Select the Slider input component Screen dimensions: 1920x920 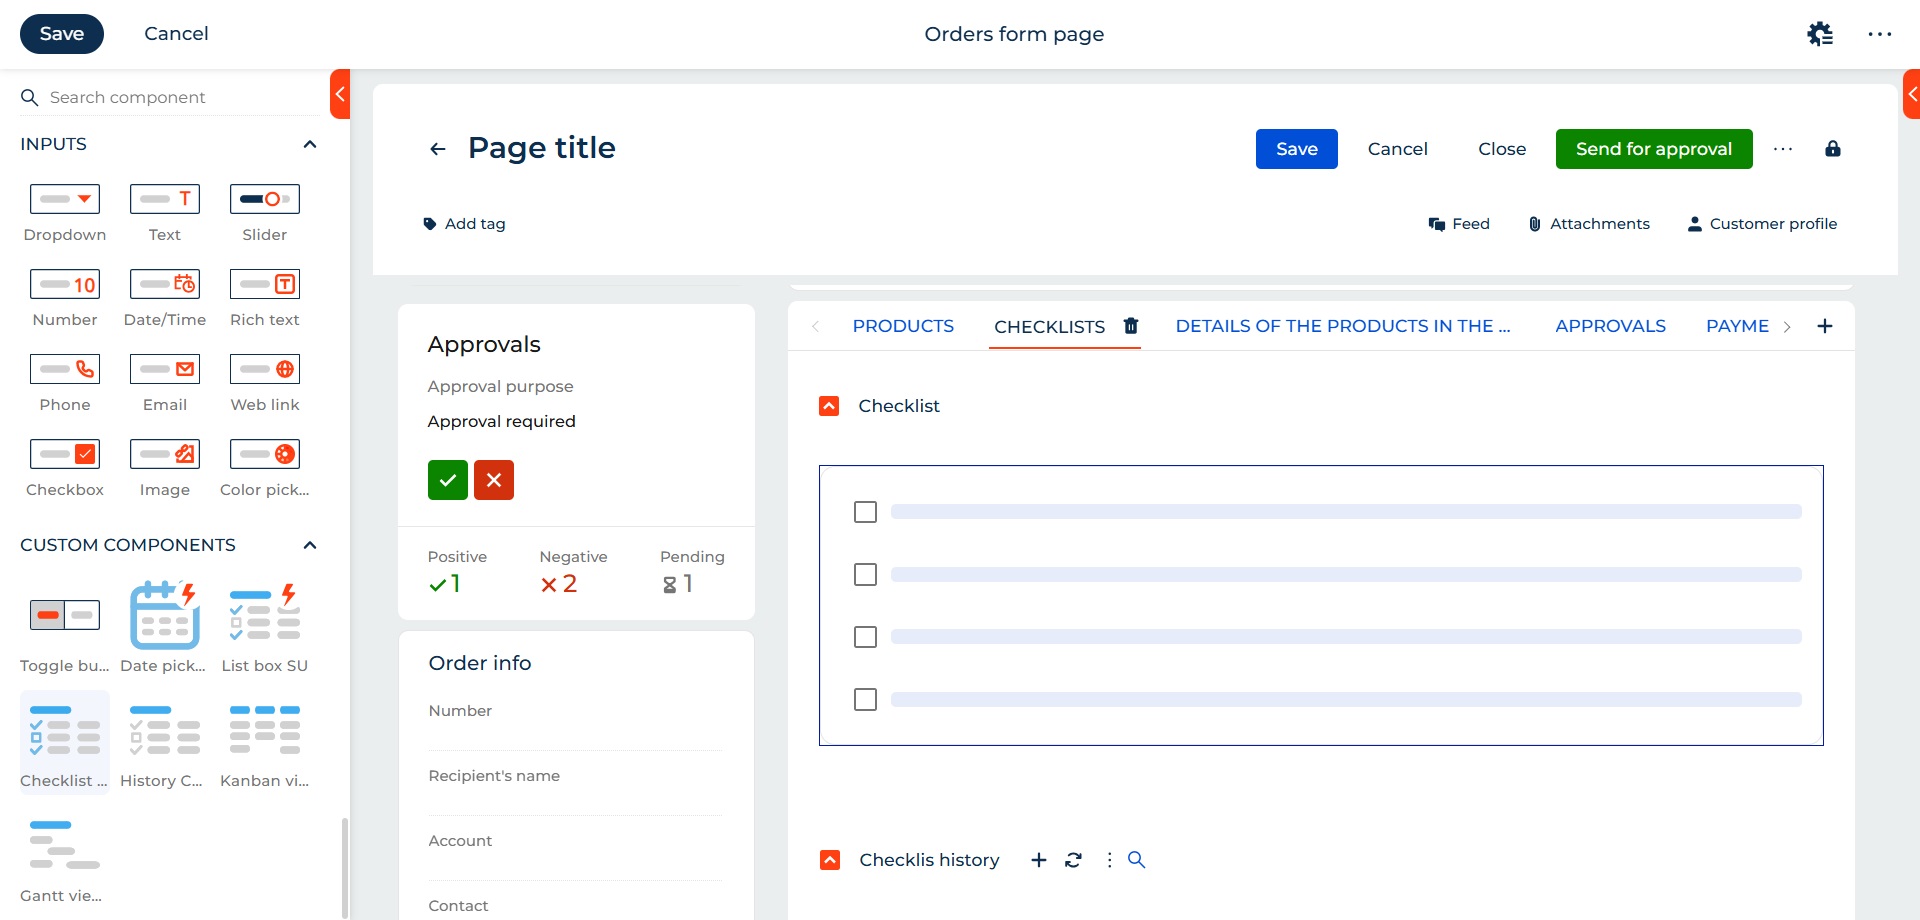click(x=264, y=199)
